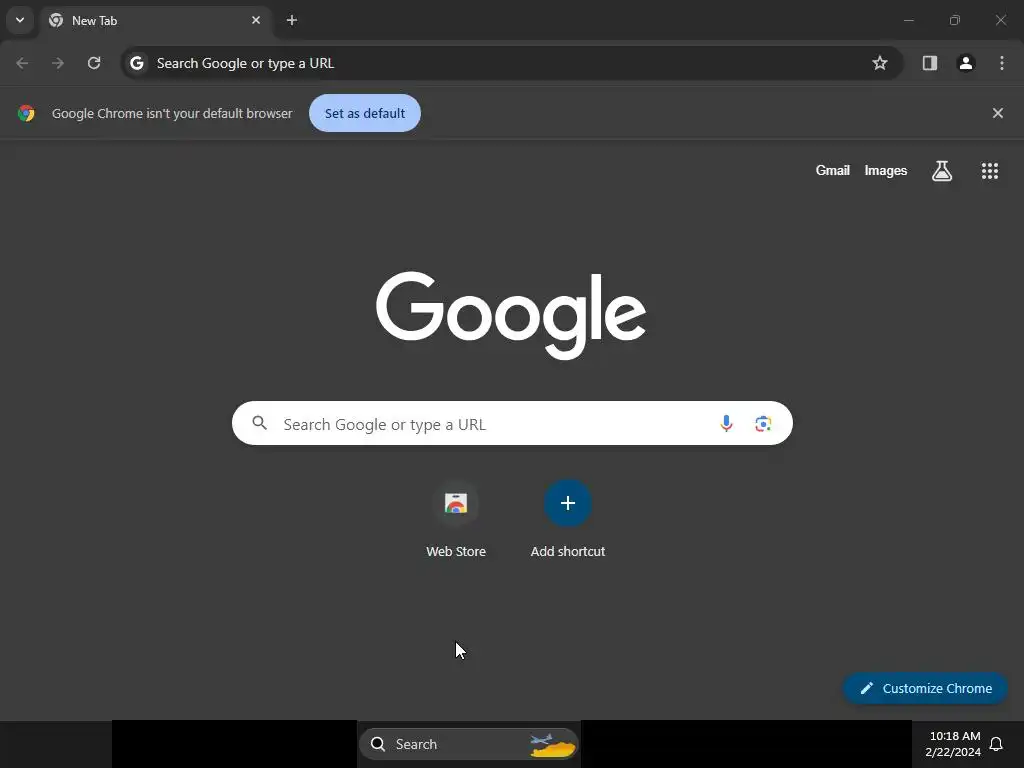This screenshot has width=1024, height=768.
Task: Minimize the Chrome window
Action: (908, 20)
